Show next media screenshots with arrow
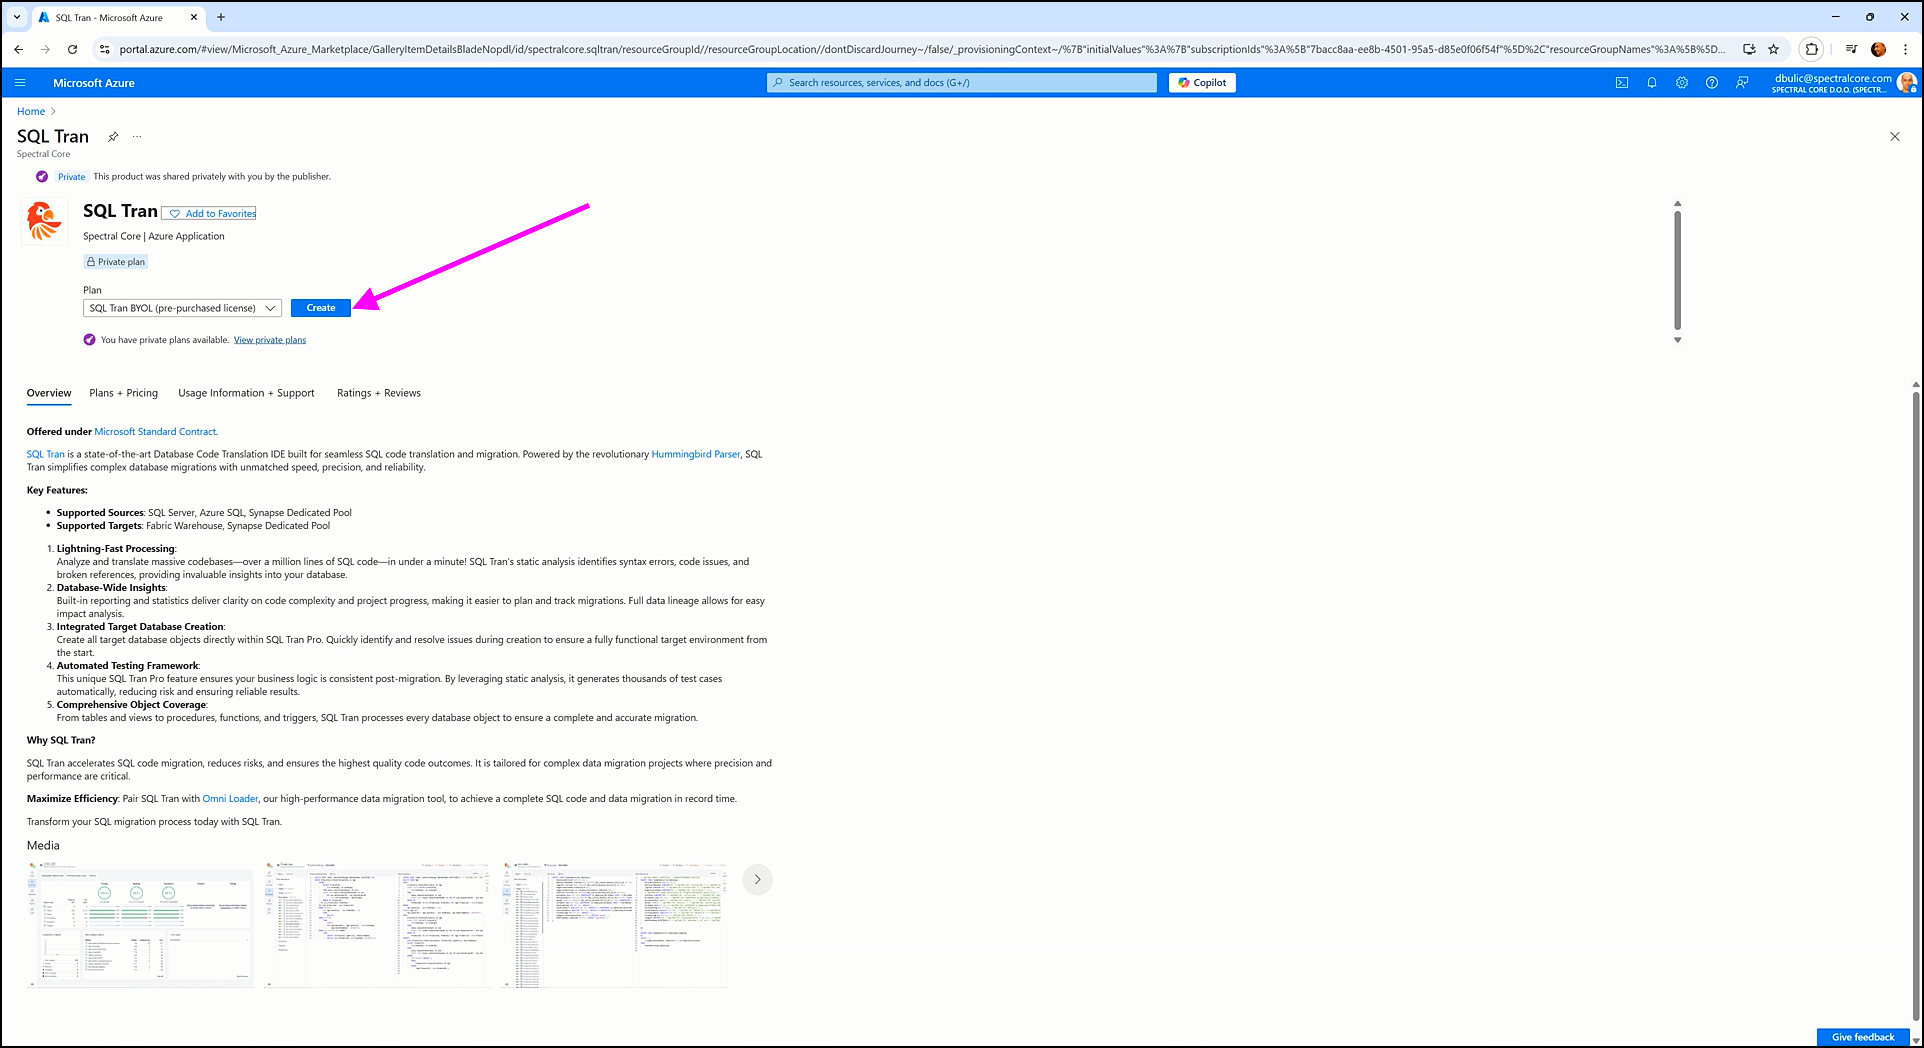Image resolution: width=1924 pixels, height=1048 pixels. pos(757,880)
